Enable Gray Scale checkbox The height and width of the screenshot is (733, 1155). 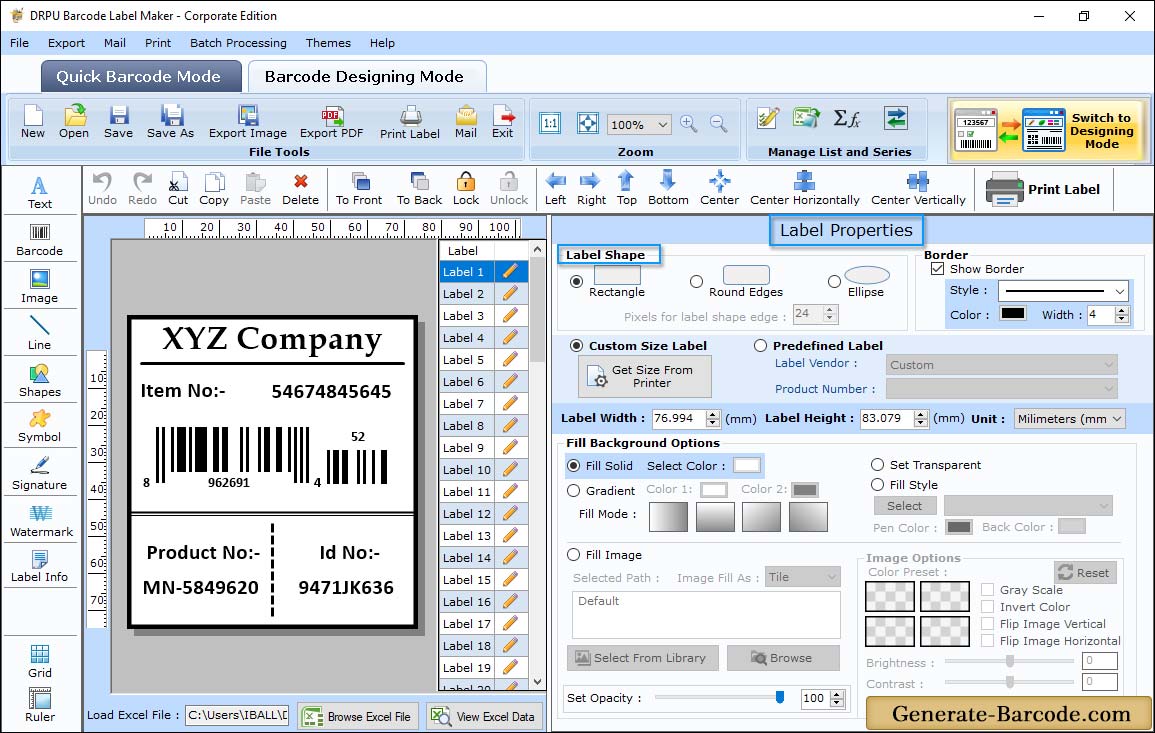(x=987, y=589)
